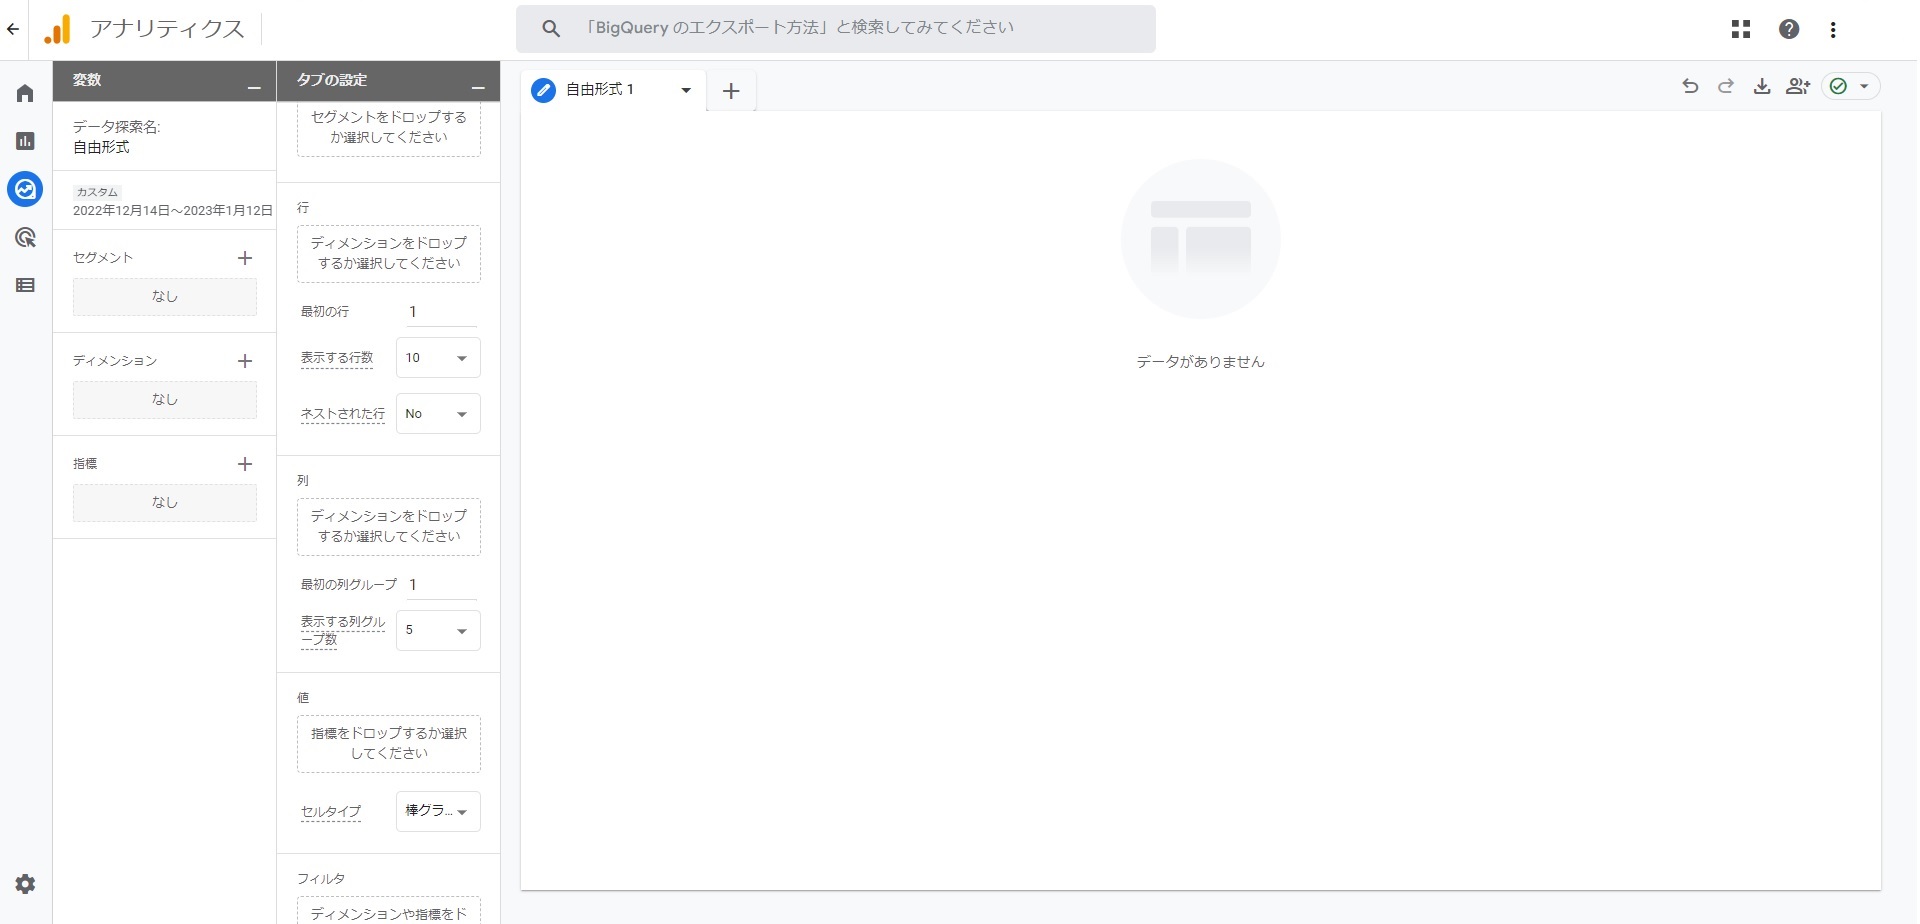Open the Google apps grid icon
The width and height of the screenshot is (1920, 924).
(x=1741, y=29)
